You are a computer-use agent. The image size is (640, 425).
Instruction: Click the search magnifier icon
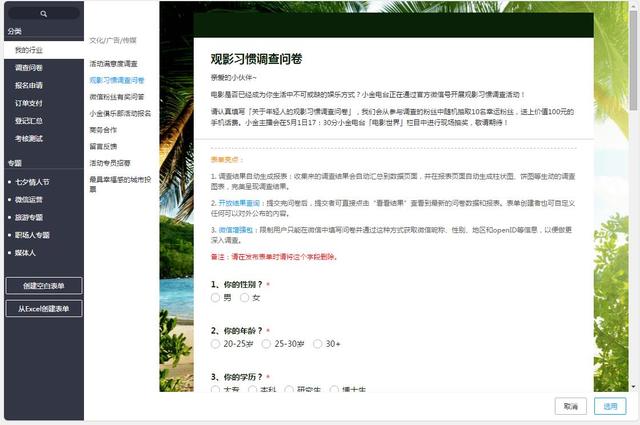pyautogui.click(x=44, y=14)
